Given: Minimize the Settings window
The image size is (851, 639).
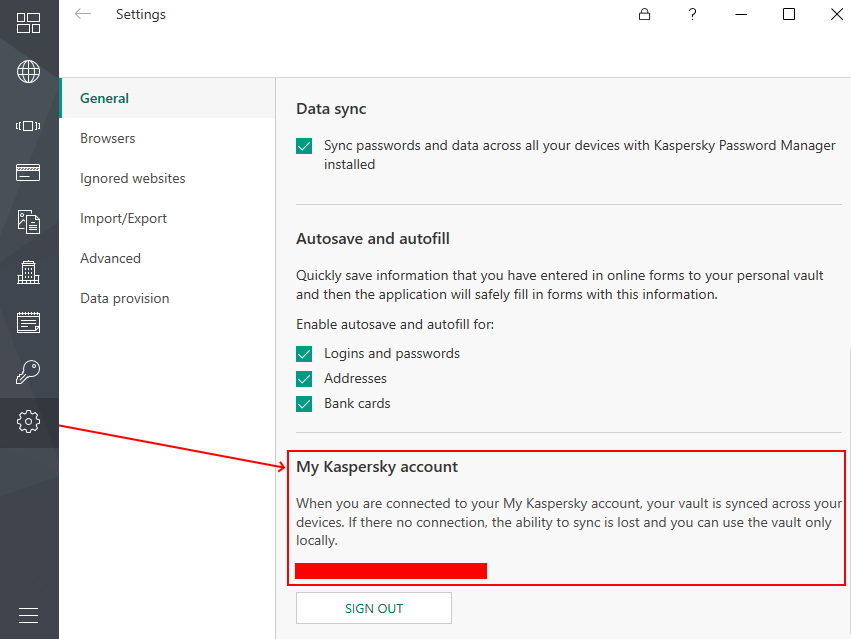Looking at the screenshot, I should [x=741, y=14].
